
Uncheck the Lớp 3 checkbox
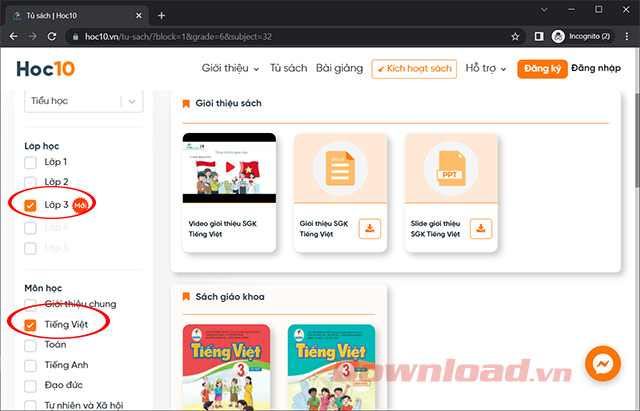pyautogui.click(x=30, y=205)
